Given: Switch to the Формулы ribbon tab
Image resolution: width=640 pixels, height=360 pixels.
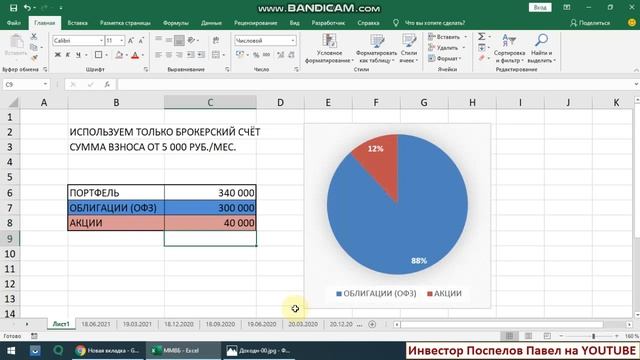Looking at the screenshot, I should click(176, 23).
